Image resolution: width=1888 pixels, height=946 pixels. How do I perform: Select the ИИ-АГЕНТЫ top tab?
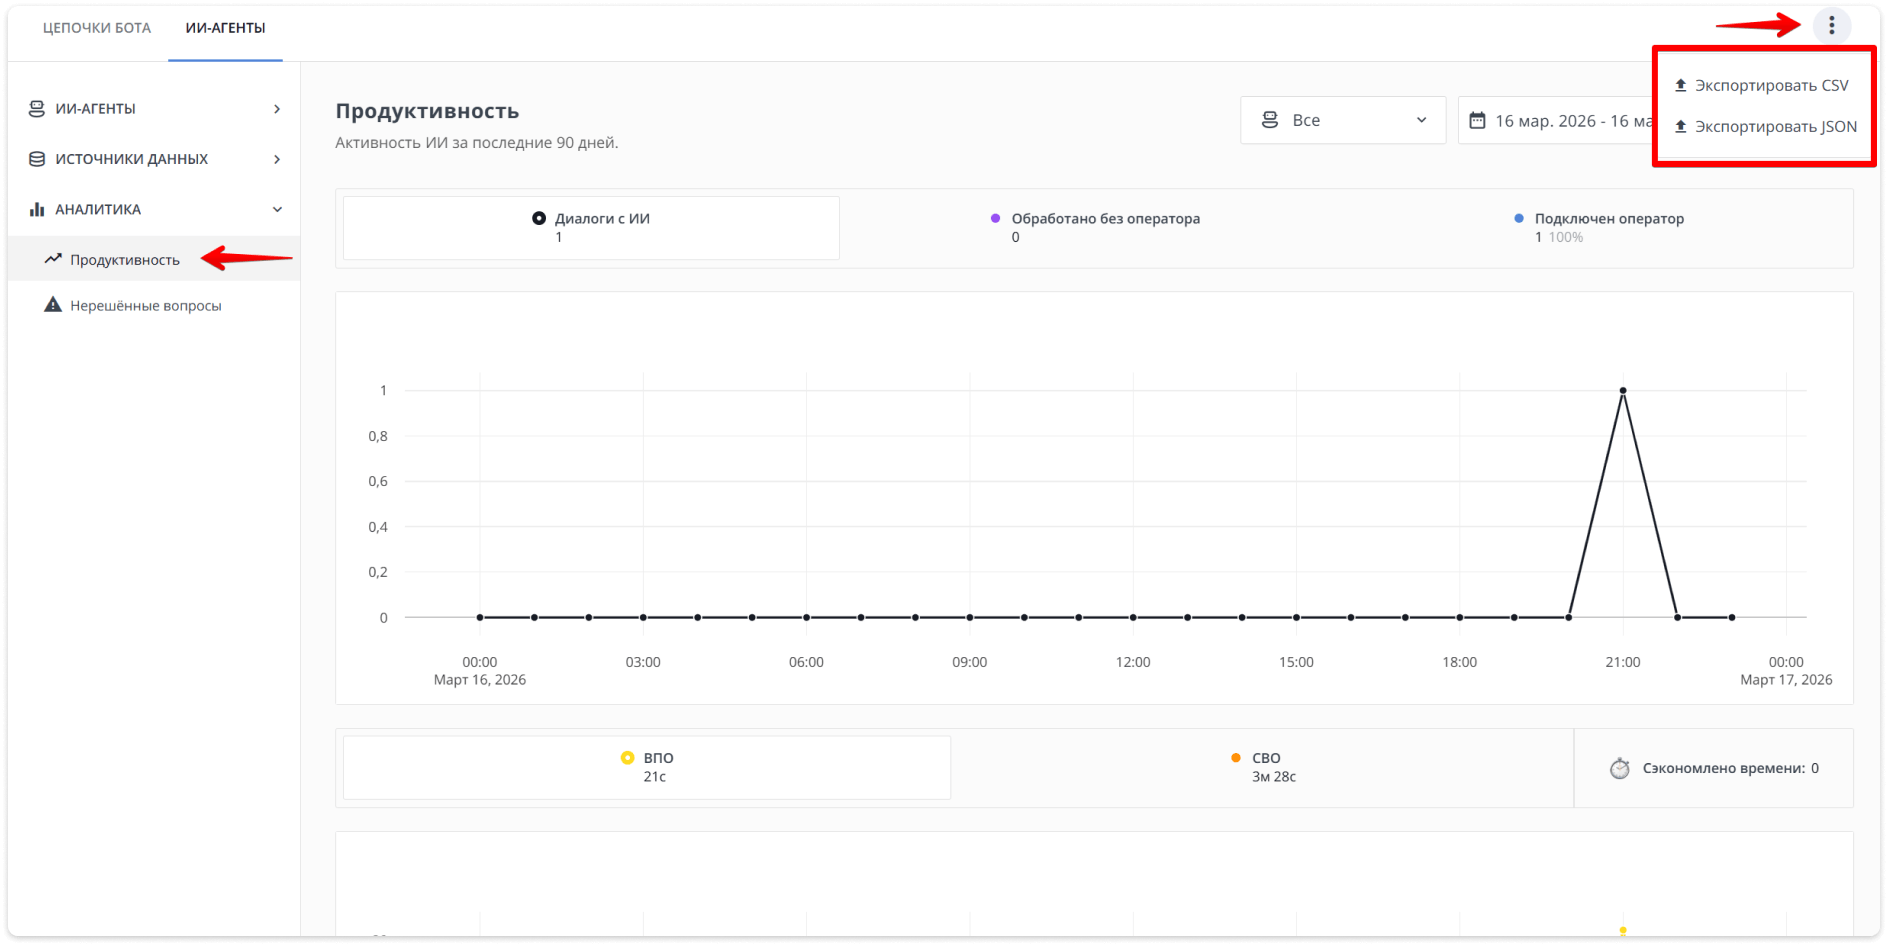pyautogui.click(x=225, y=27)
